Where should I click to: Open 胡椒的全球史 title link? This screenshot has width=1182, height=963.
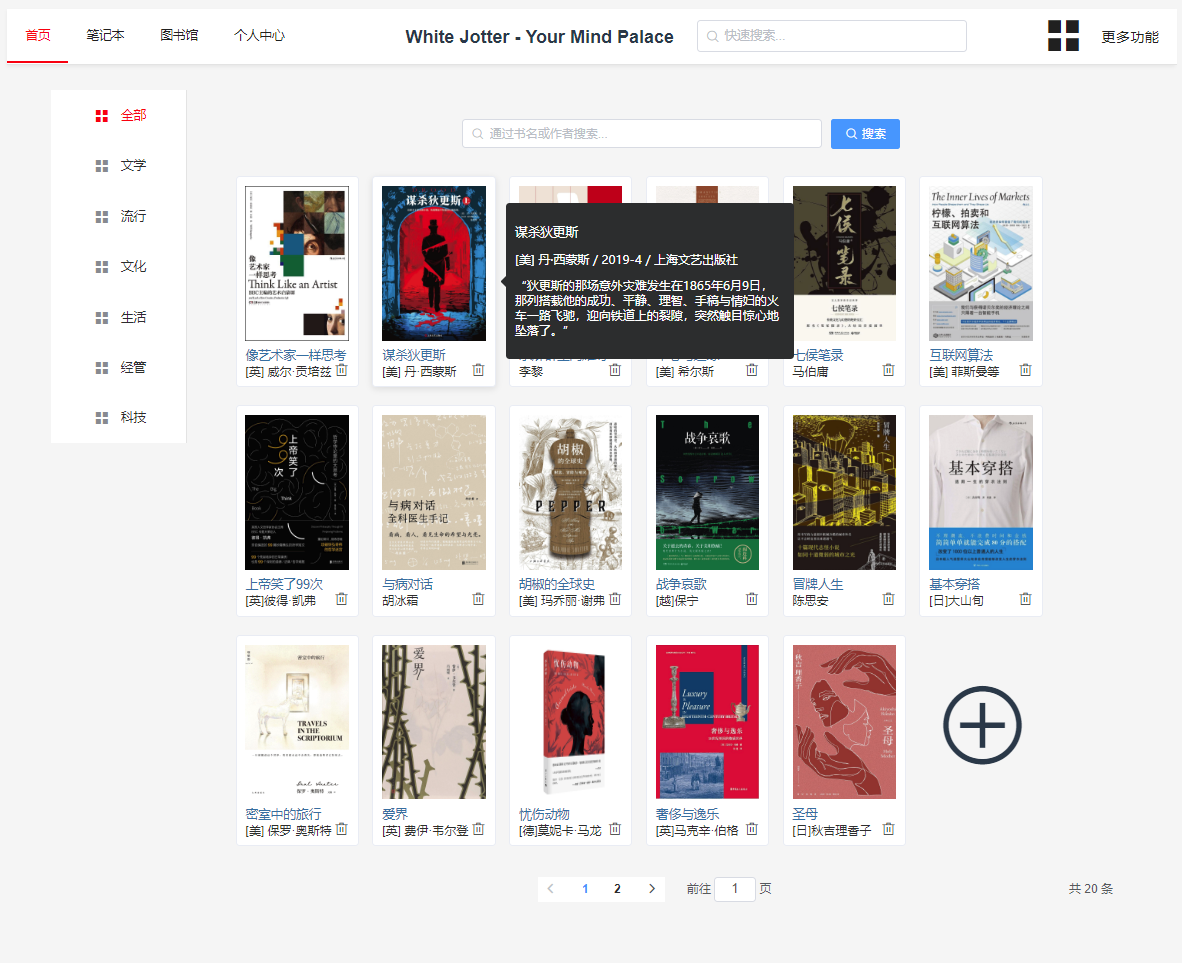557,584
